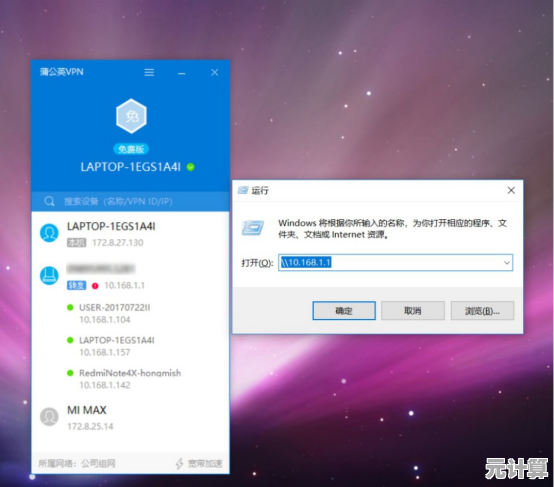The width and height of the screenshot is (554, 487).
Task: Expand the Open field dropdown arrow
Action: 507,263
